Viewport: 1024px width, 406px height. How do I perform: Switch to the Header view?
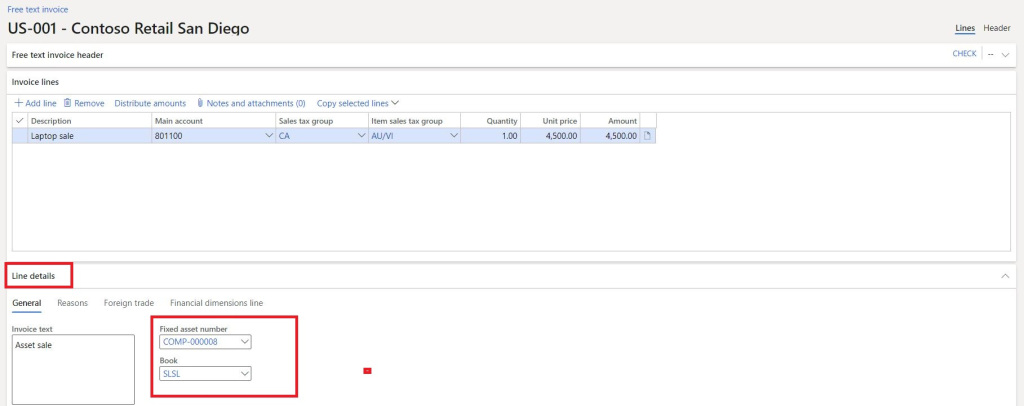996,28
